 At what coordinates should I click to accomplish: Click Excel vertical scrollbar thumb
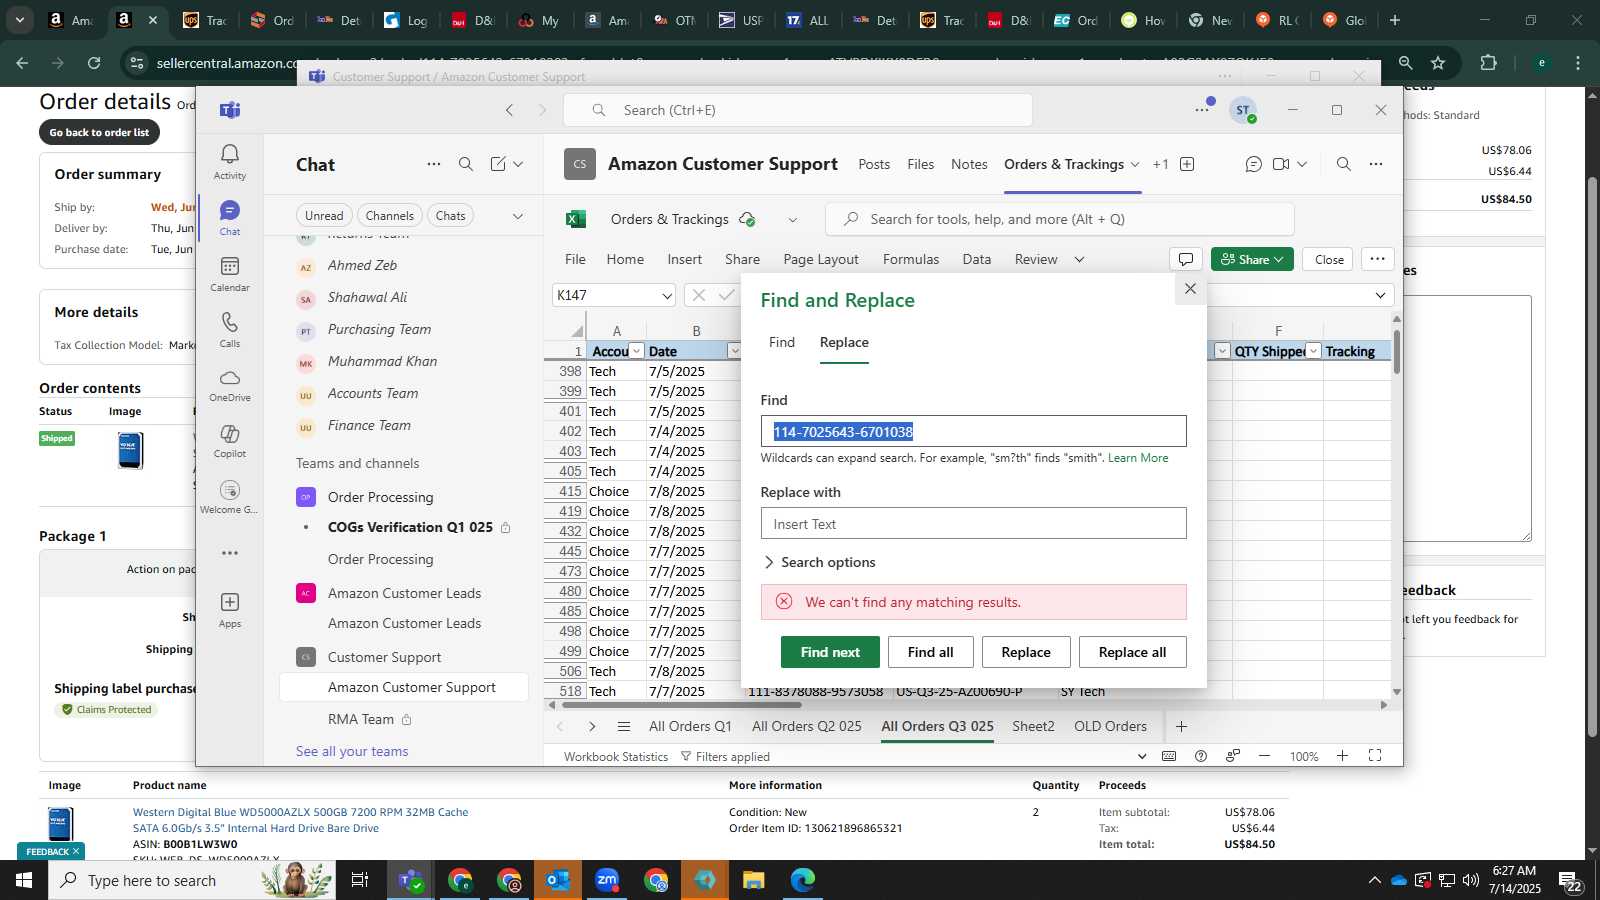[1397, 350]
